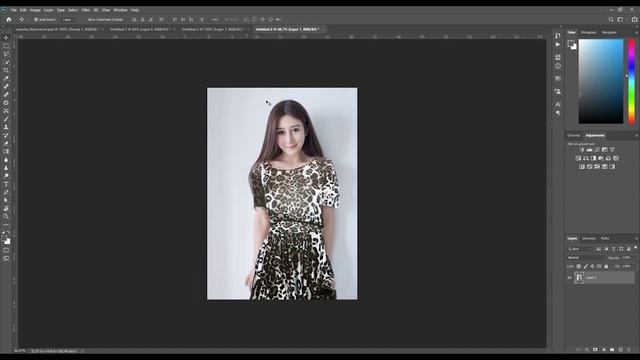
Task: Add a Levels adjustment
Action: tap(589, 150)
